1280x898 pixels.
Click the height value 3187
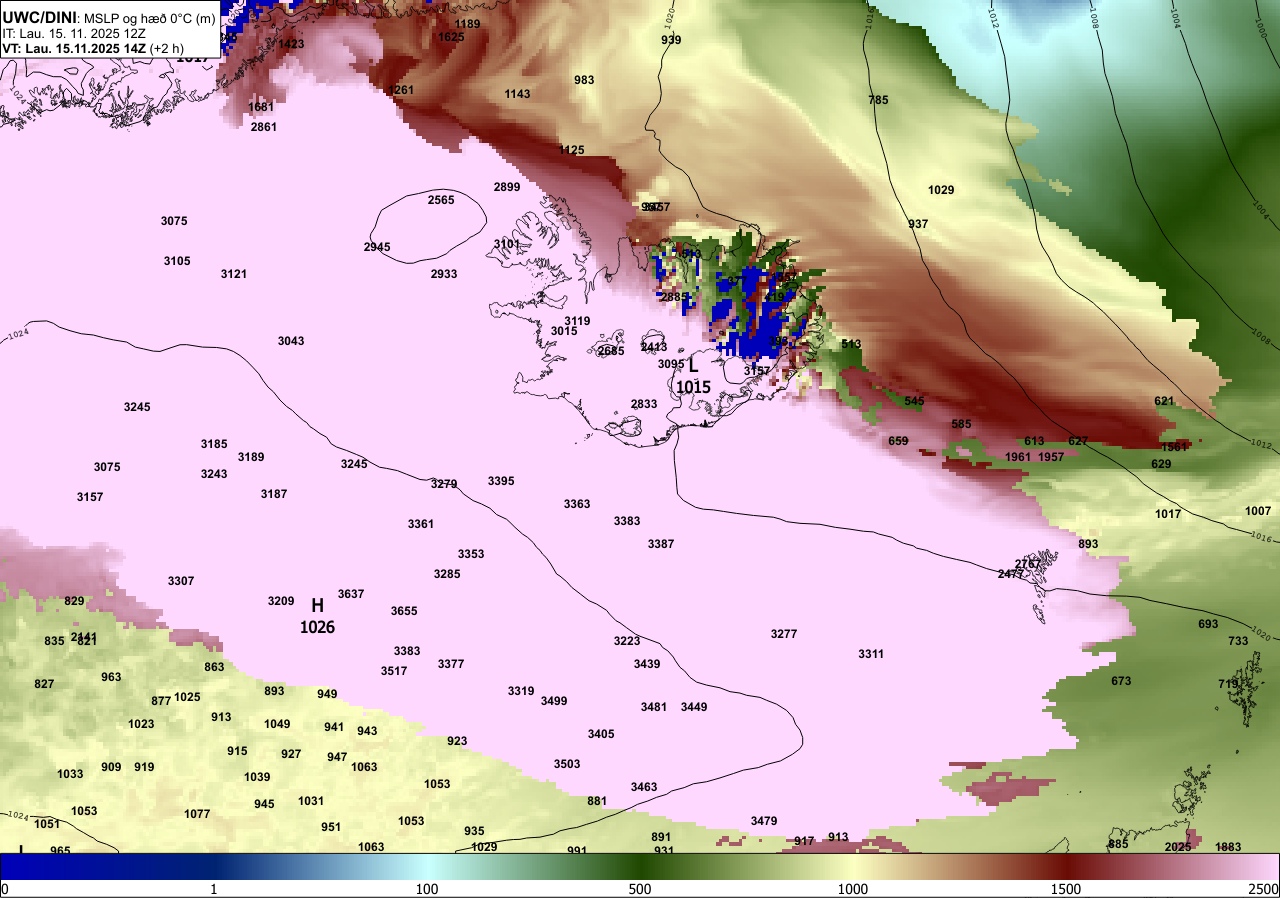[274, 494]
